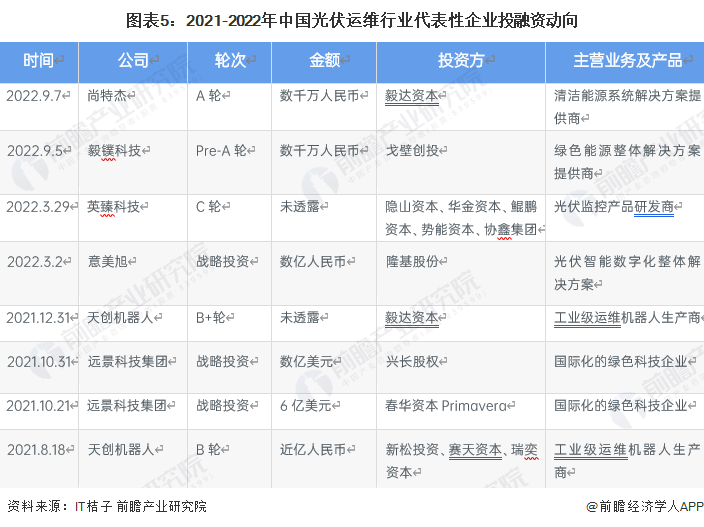This screenshot has width=704, height=527.
Task: Click 绿色能源整体解决方案提供商 cell
Action: (627, 162)
